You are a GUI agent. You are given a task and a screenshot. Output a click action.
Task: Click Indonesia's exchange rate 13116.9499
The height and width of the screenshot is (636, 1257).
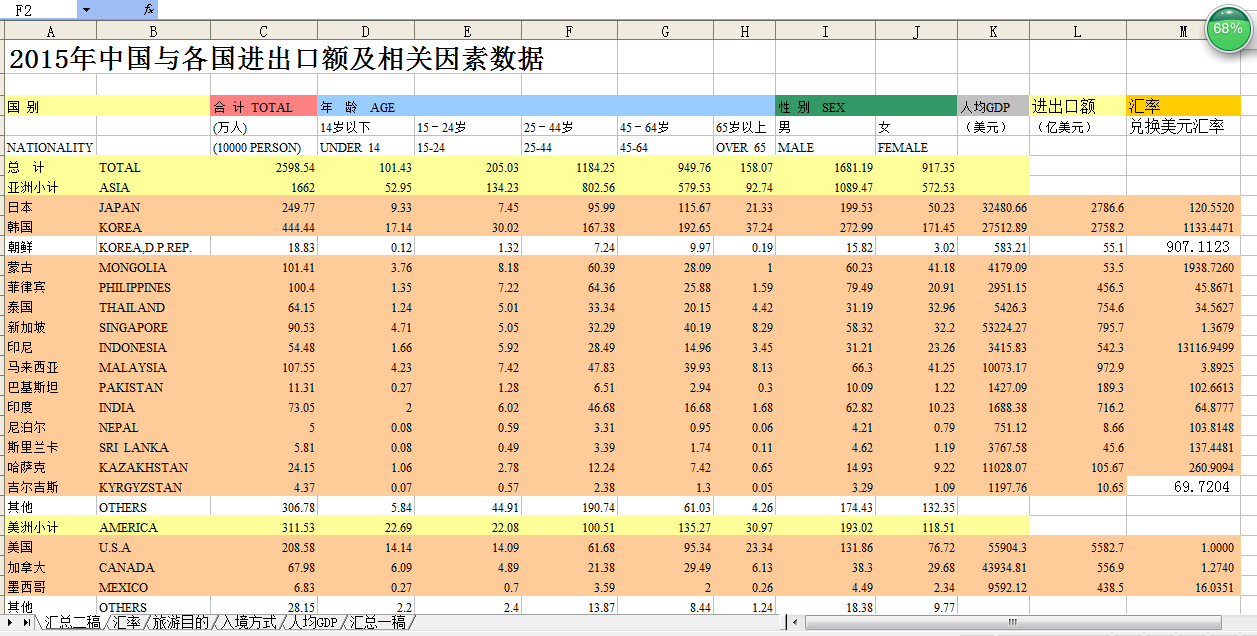click(x=1184, y=347)
